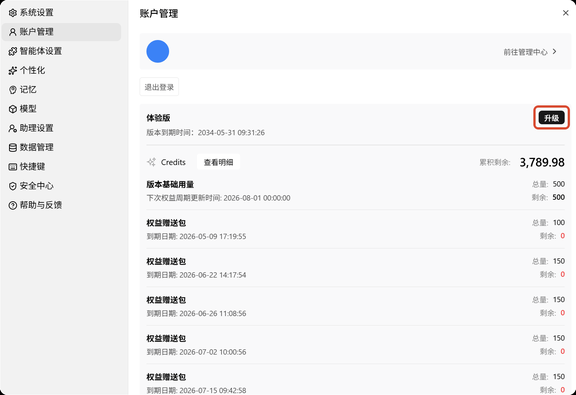Click the 体验版 plan title
Screen dimensions: 576x395
click(158, 118)
